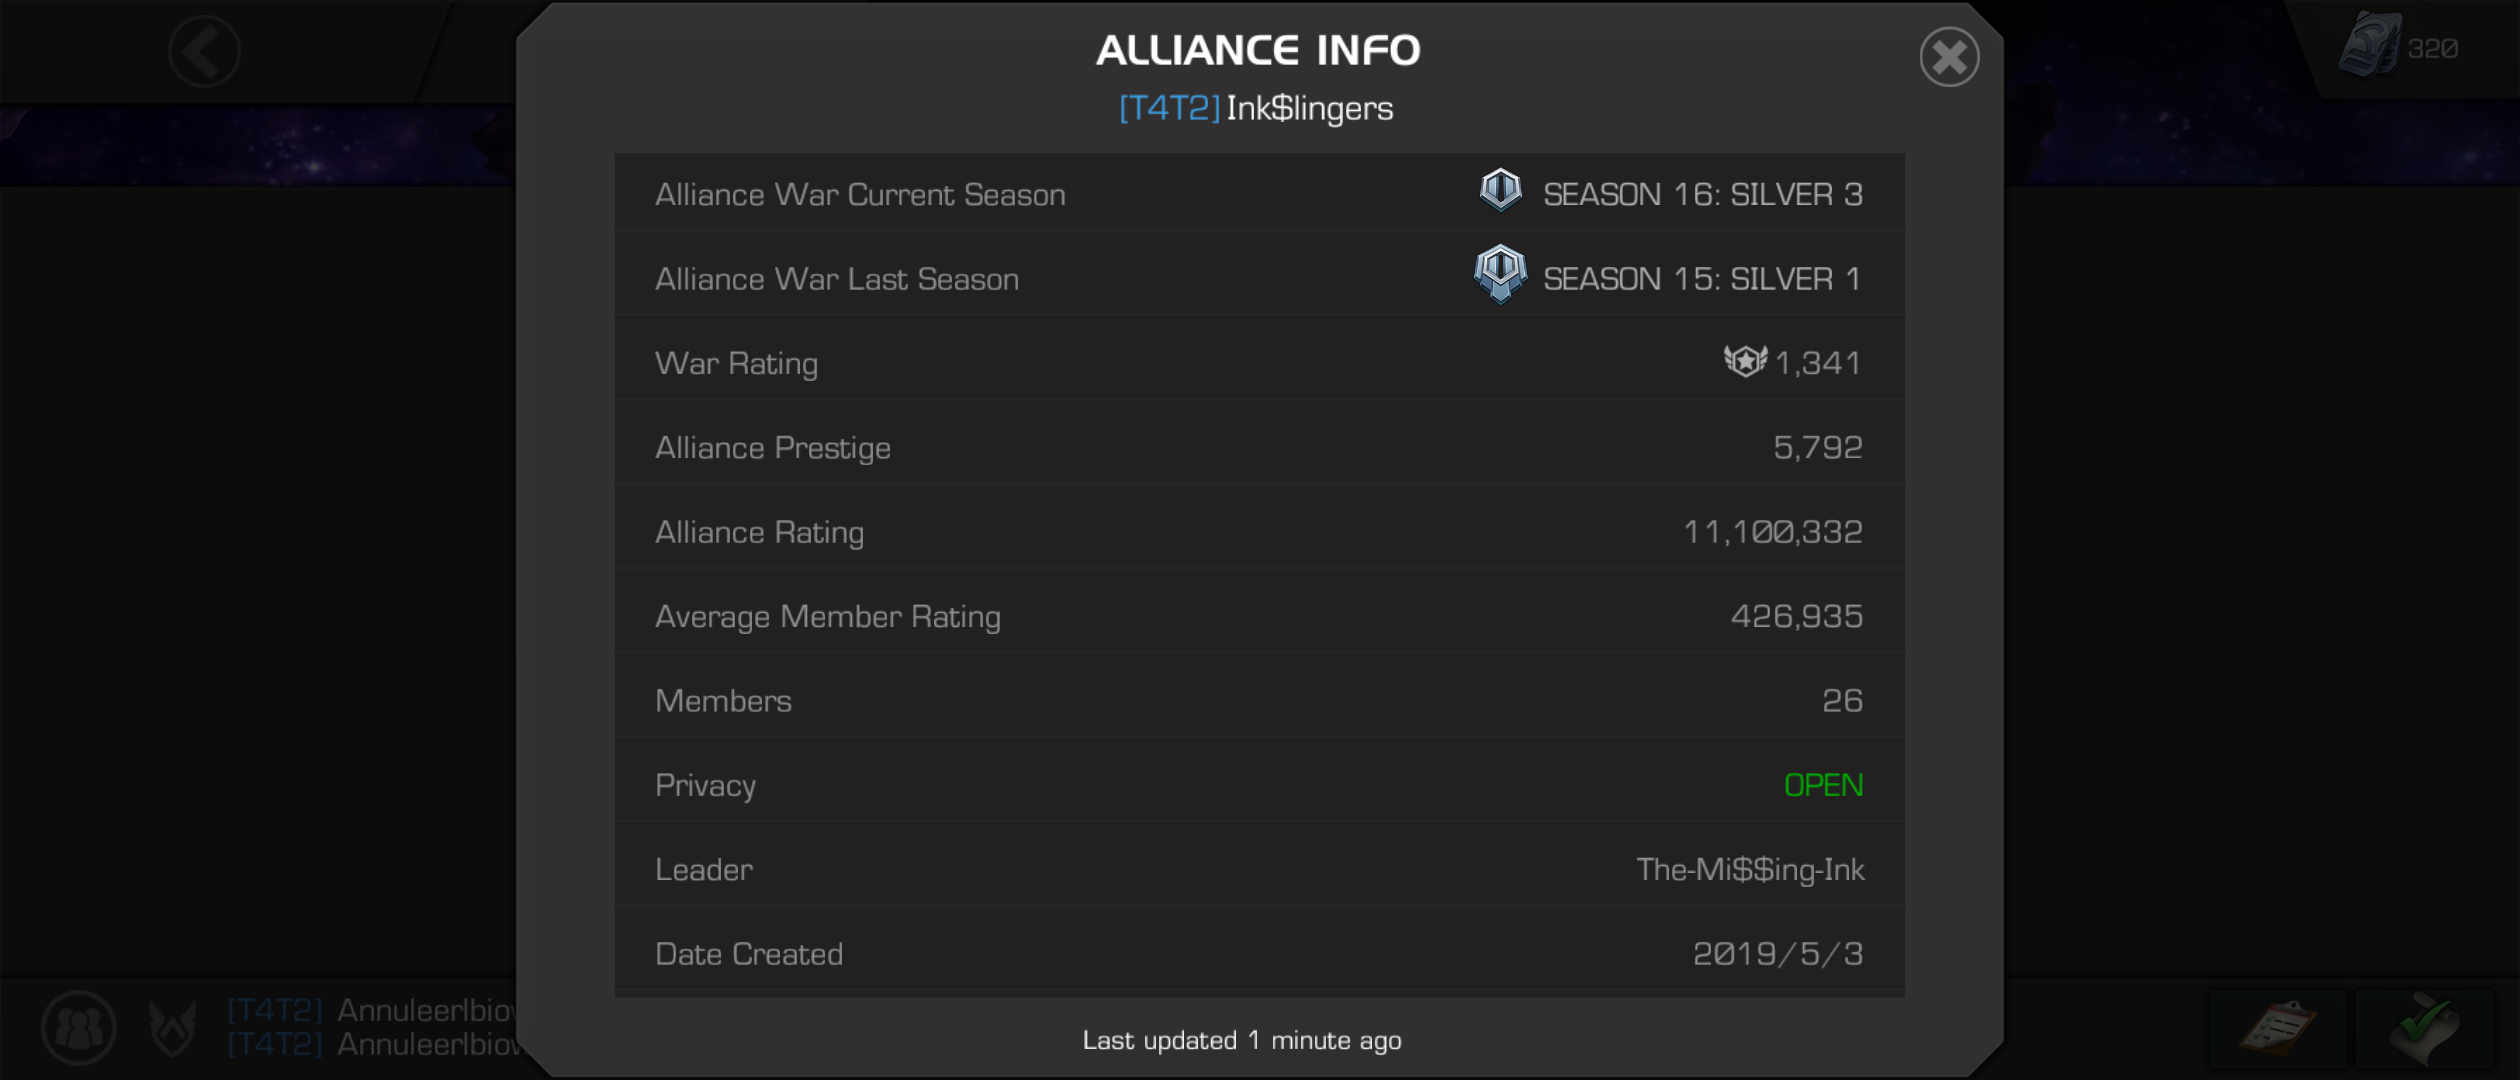Tap the Season 15 Silver 1 badge
2520x1080 pixels.
click(x=1500, y=274)
